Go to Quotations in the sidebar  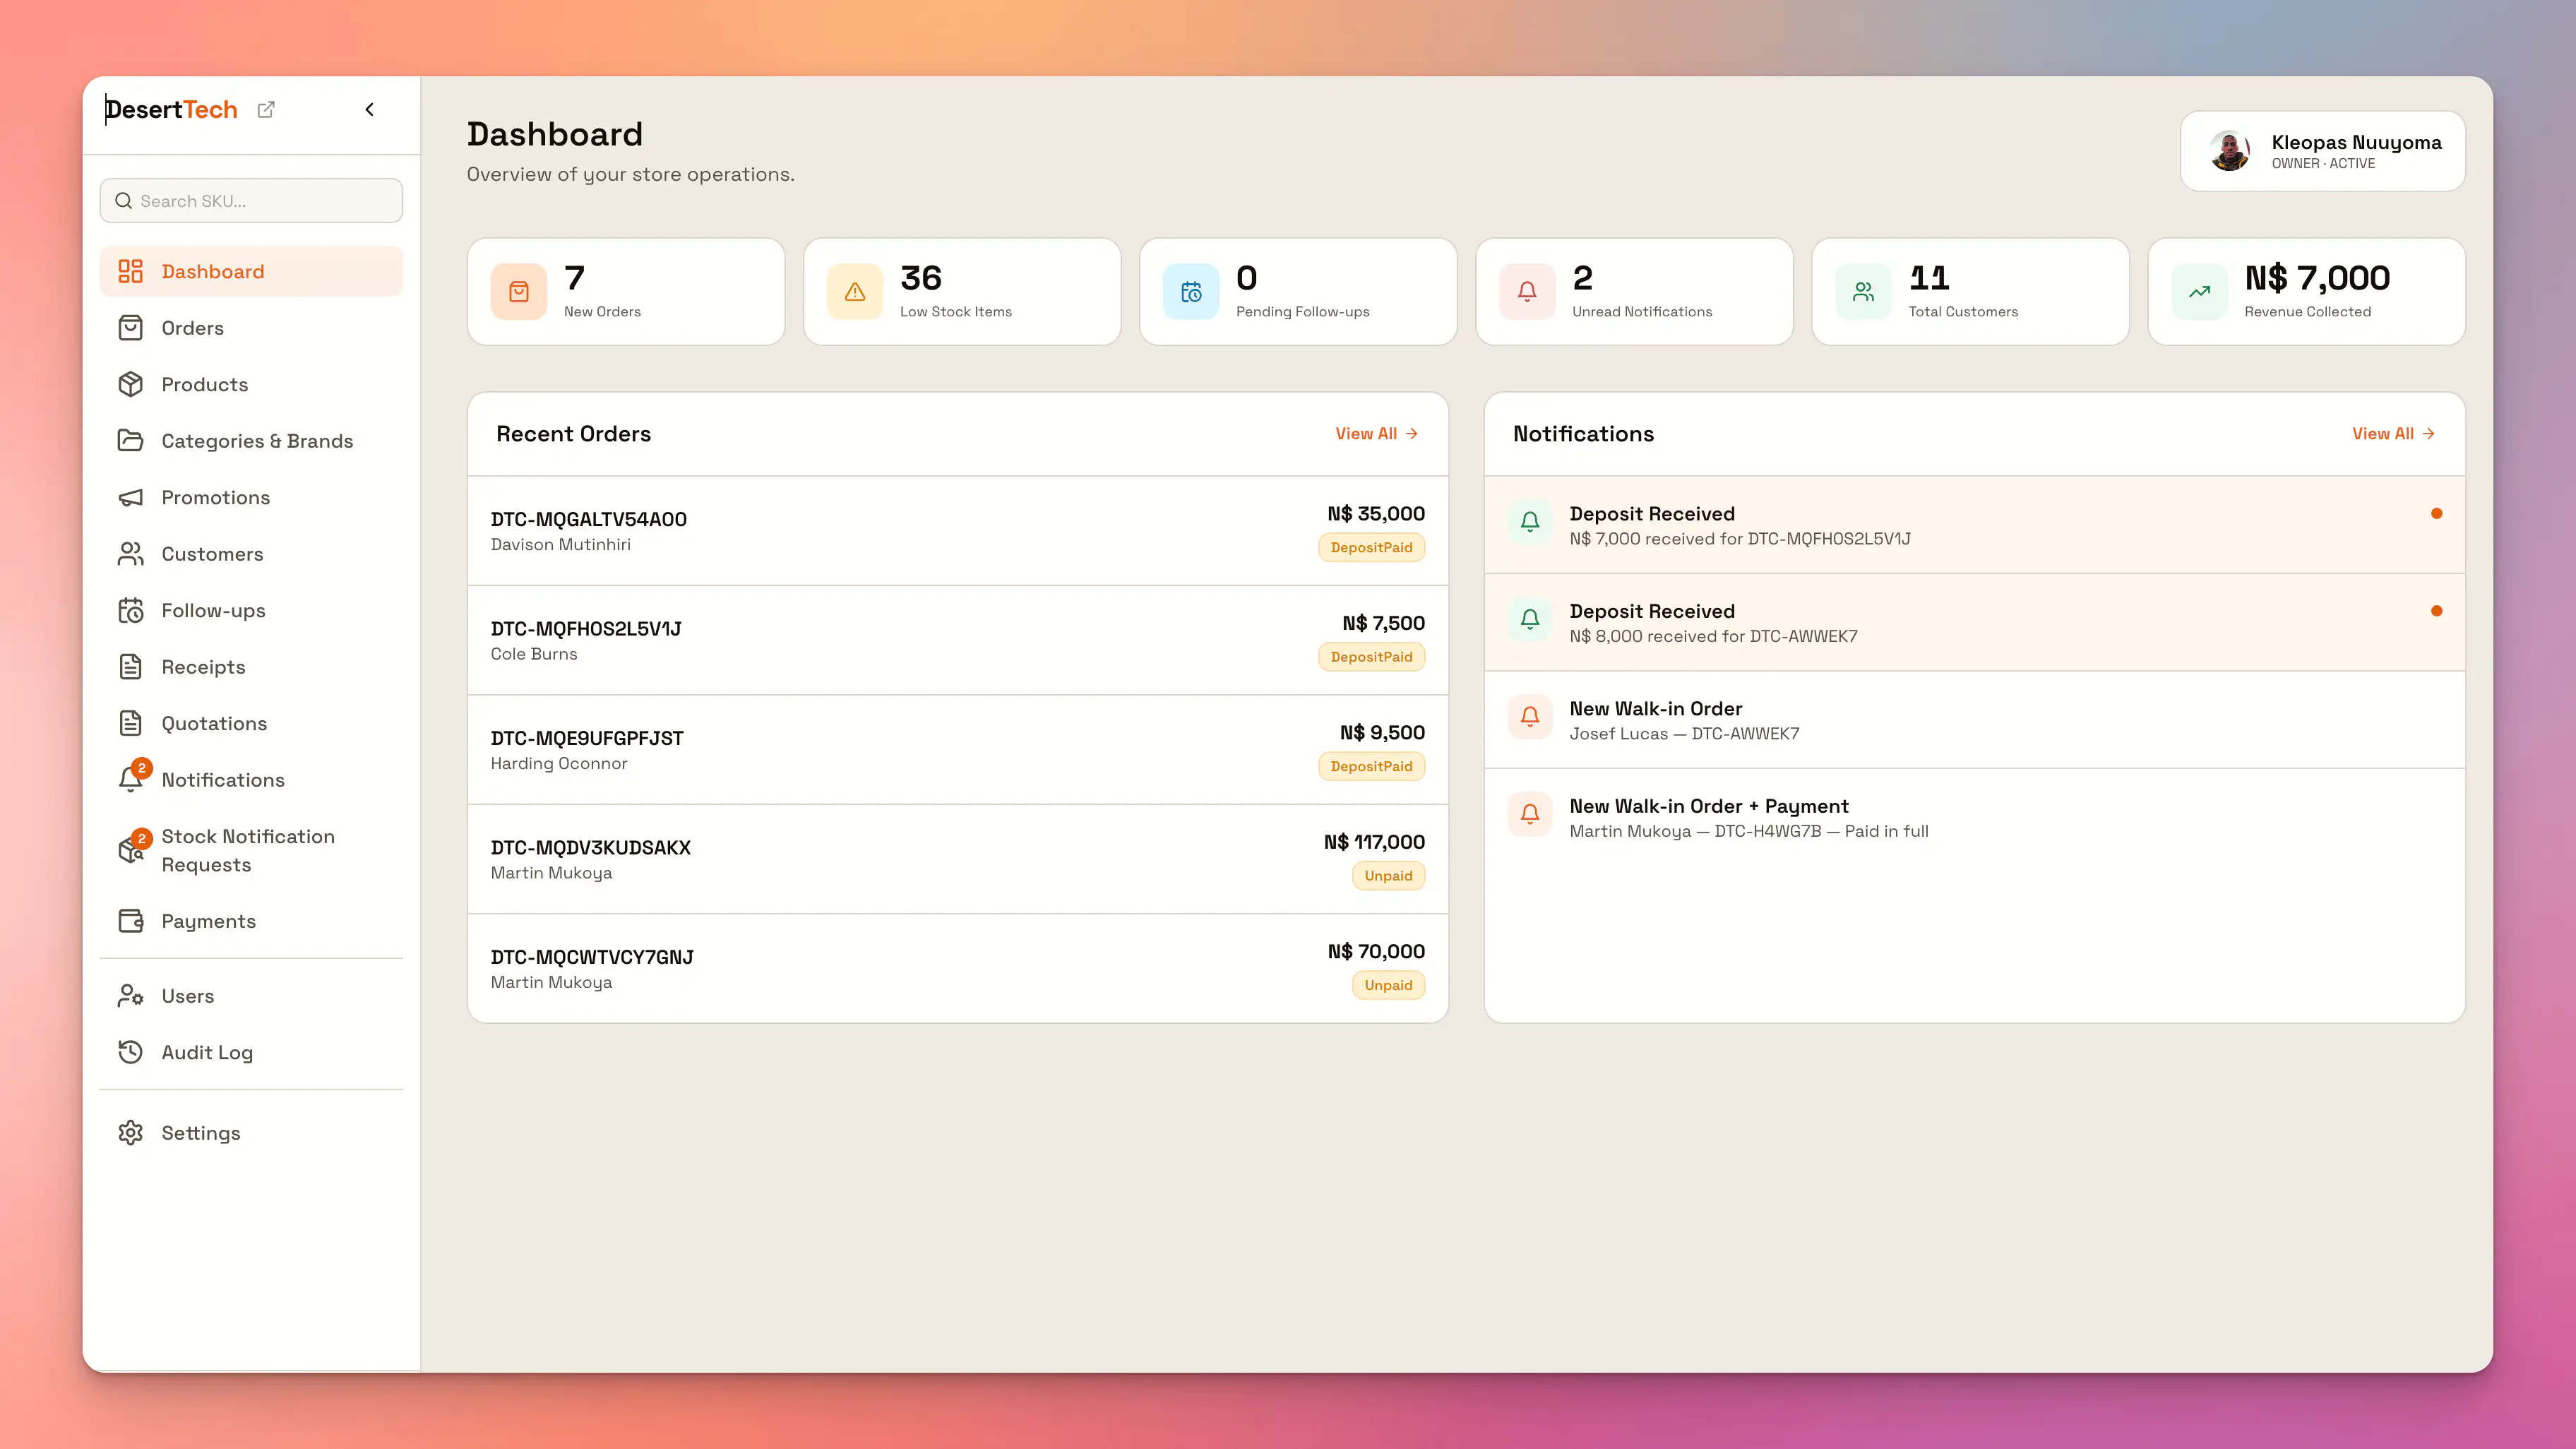click(251, 723)
